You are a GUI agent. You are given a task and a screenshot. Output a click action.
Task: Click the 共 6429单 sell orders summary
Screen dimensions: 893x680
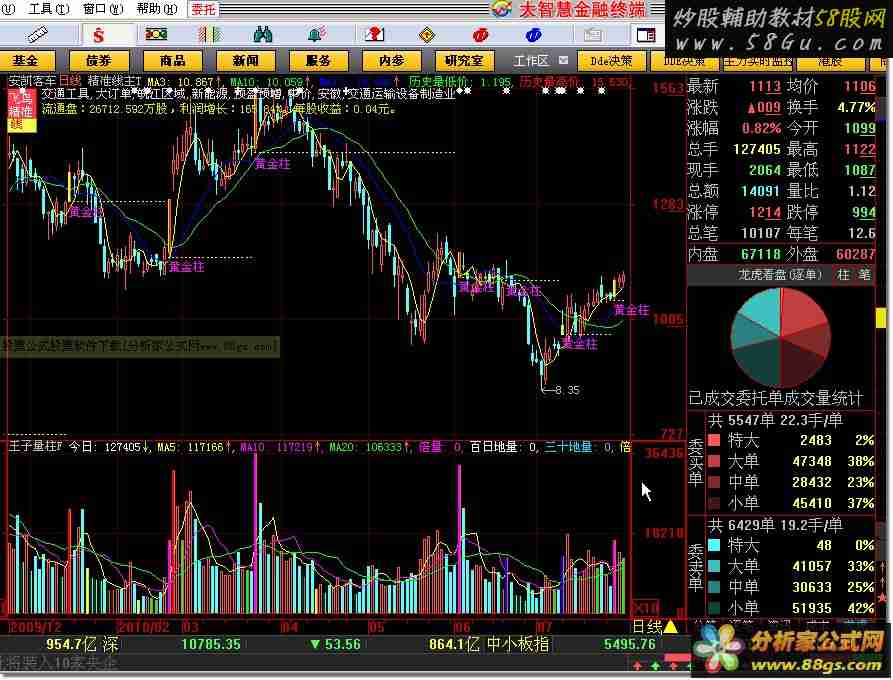[776, 525]
